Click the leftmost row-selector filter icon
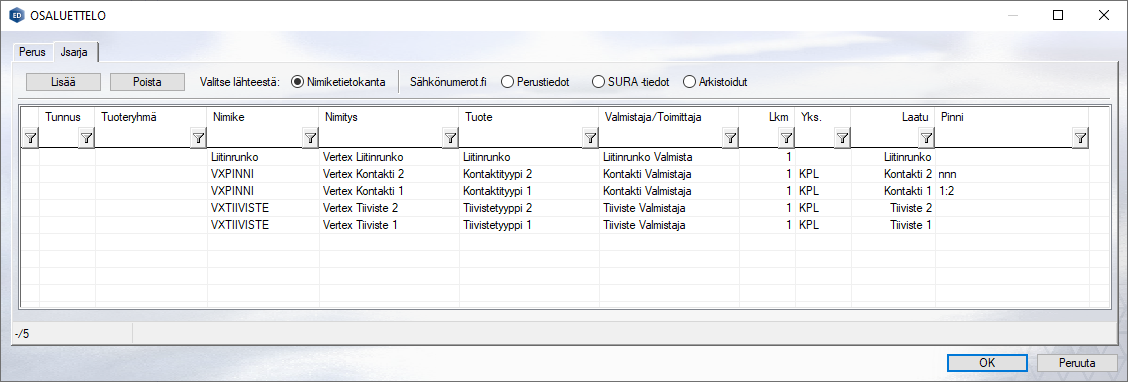Image resolution: width=1128 pixels, height=382 pixels. click(30, 139)
